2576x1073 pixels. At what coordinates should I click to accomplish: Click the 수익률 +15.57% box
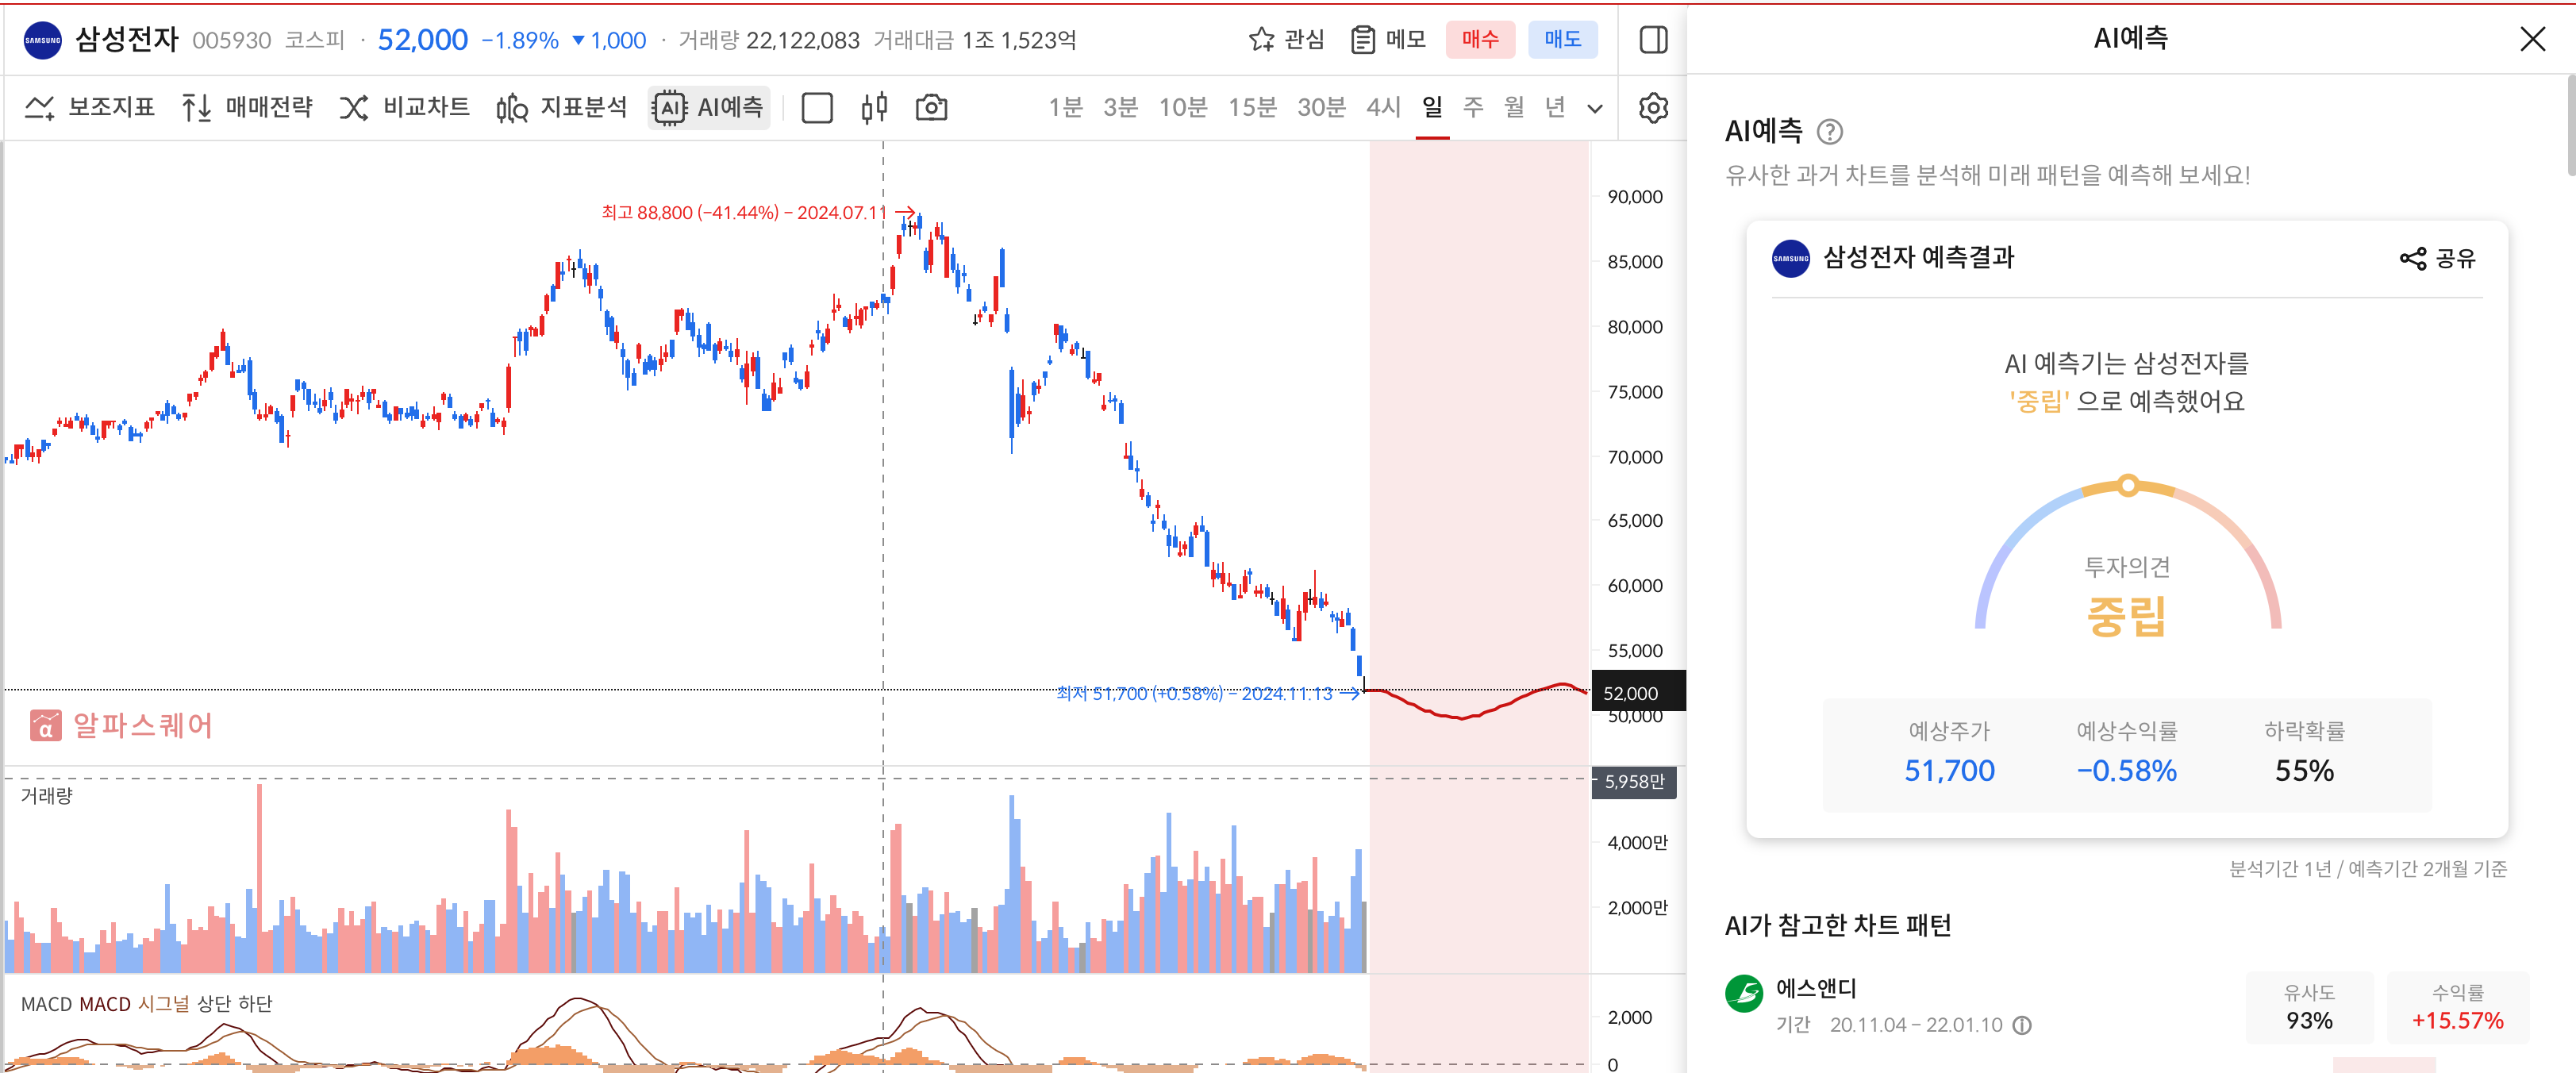coord(2457,1007)
